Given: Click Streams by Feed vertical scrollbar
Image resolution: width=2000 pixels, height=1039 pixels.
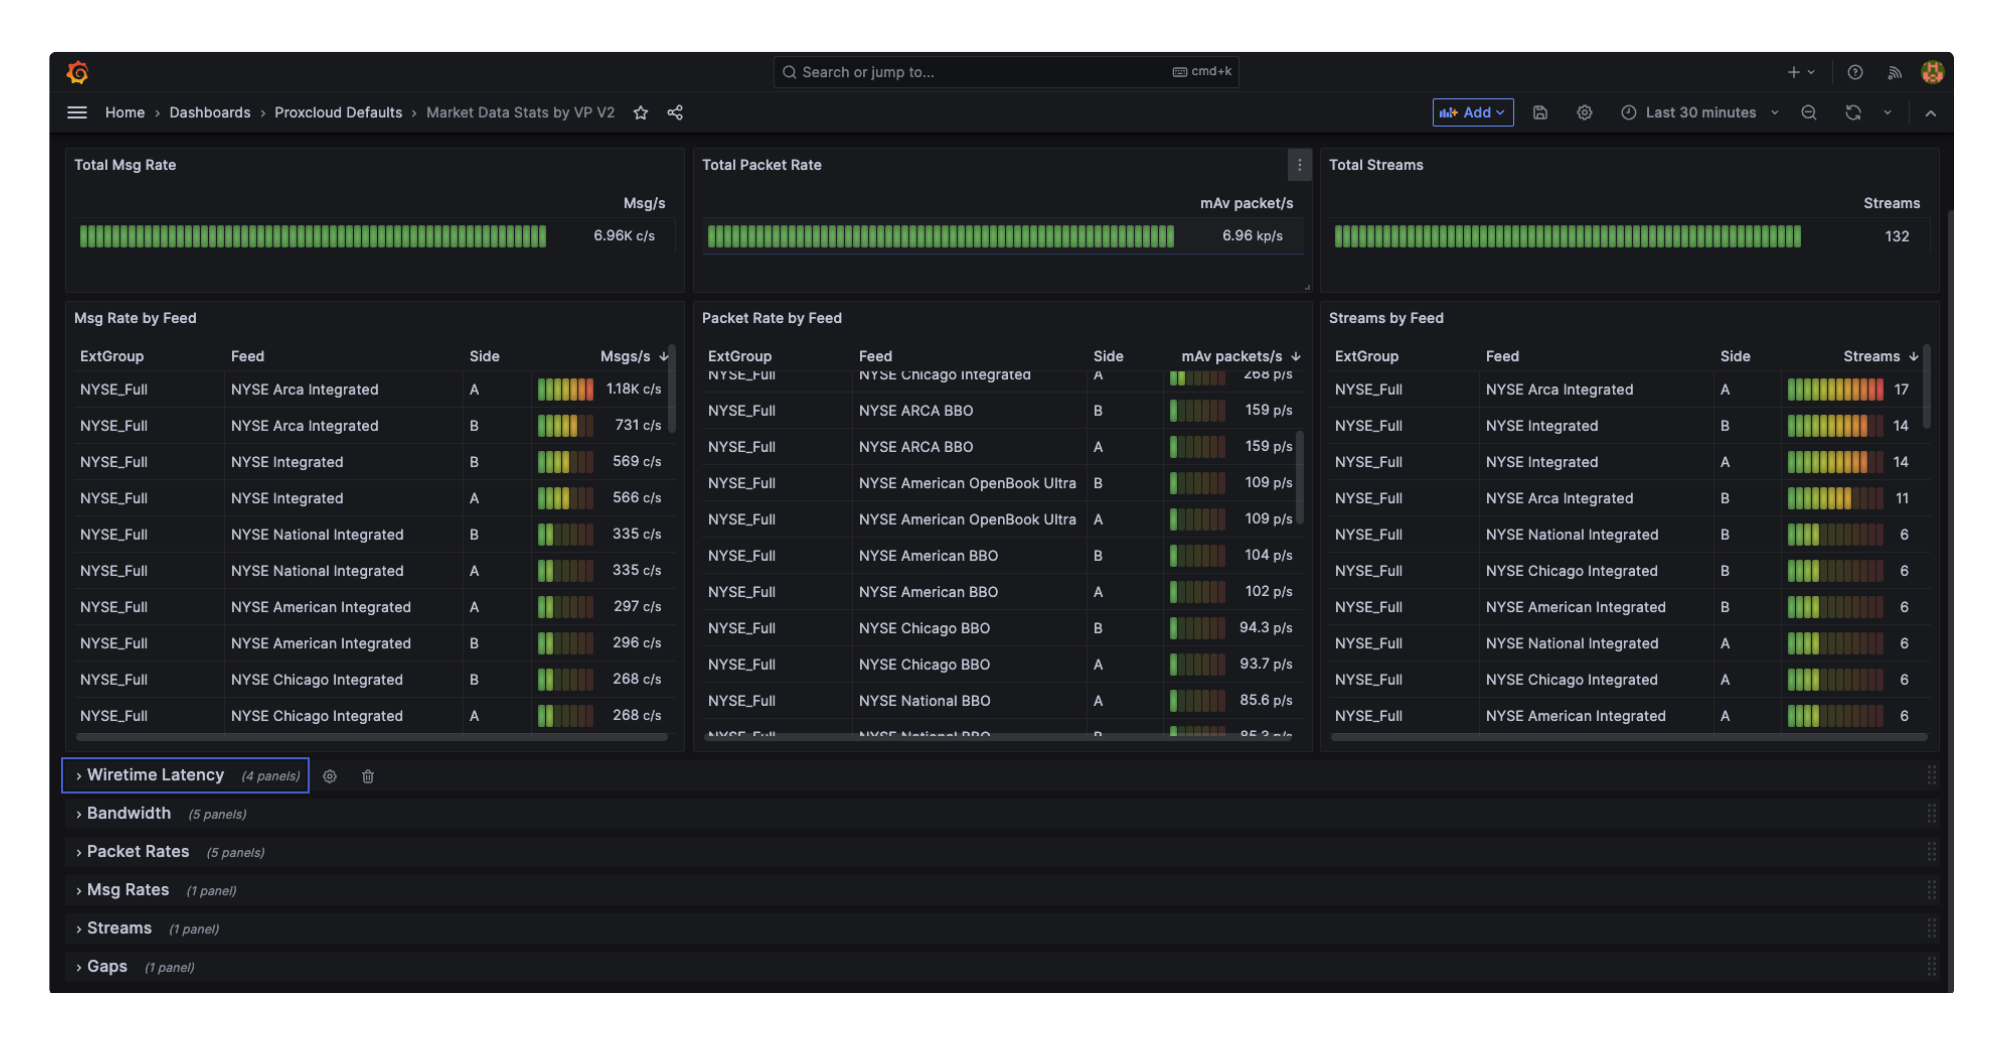Looking at the screenshot, I should (1926, 388).
